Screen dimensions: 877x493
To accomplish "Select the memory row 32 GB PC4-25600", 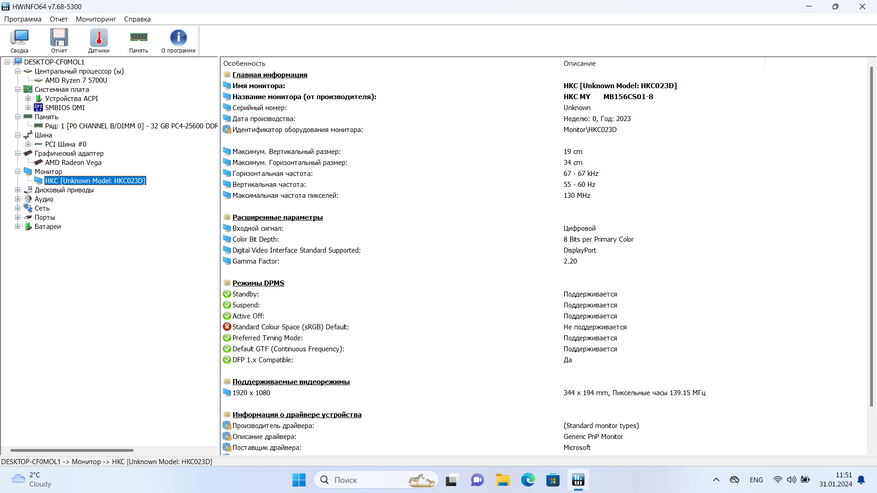I will coord(131,126).
